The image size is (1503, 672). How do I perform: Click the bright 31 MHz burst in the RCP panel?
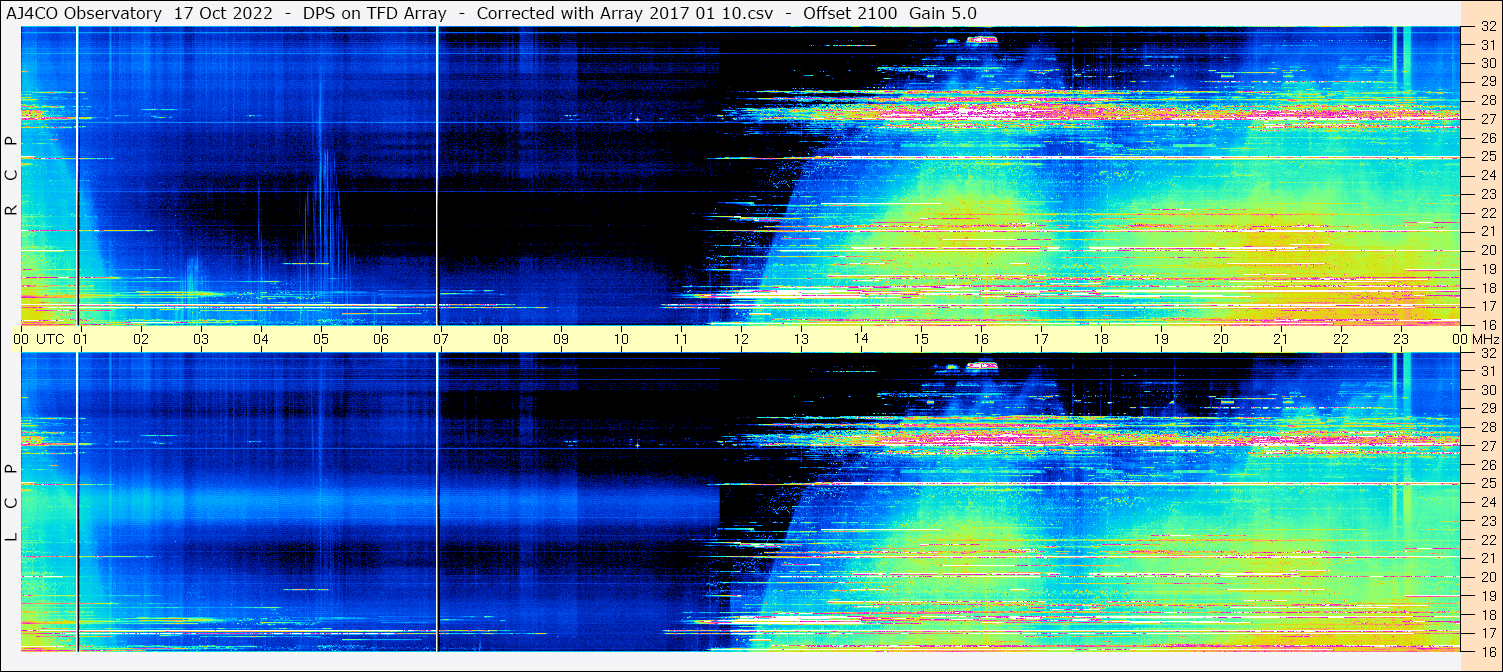click(x=981, y=40)
